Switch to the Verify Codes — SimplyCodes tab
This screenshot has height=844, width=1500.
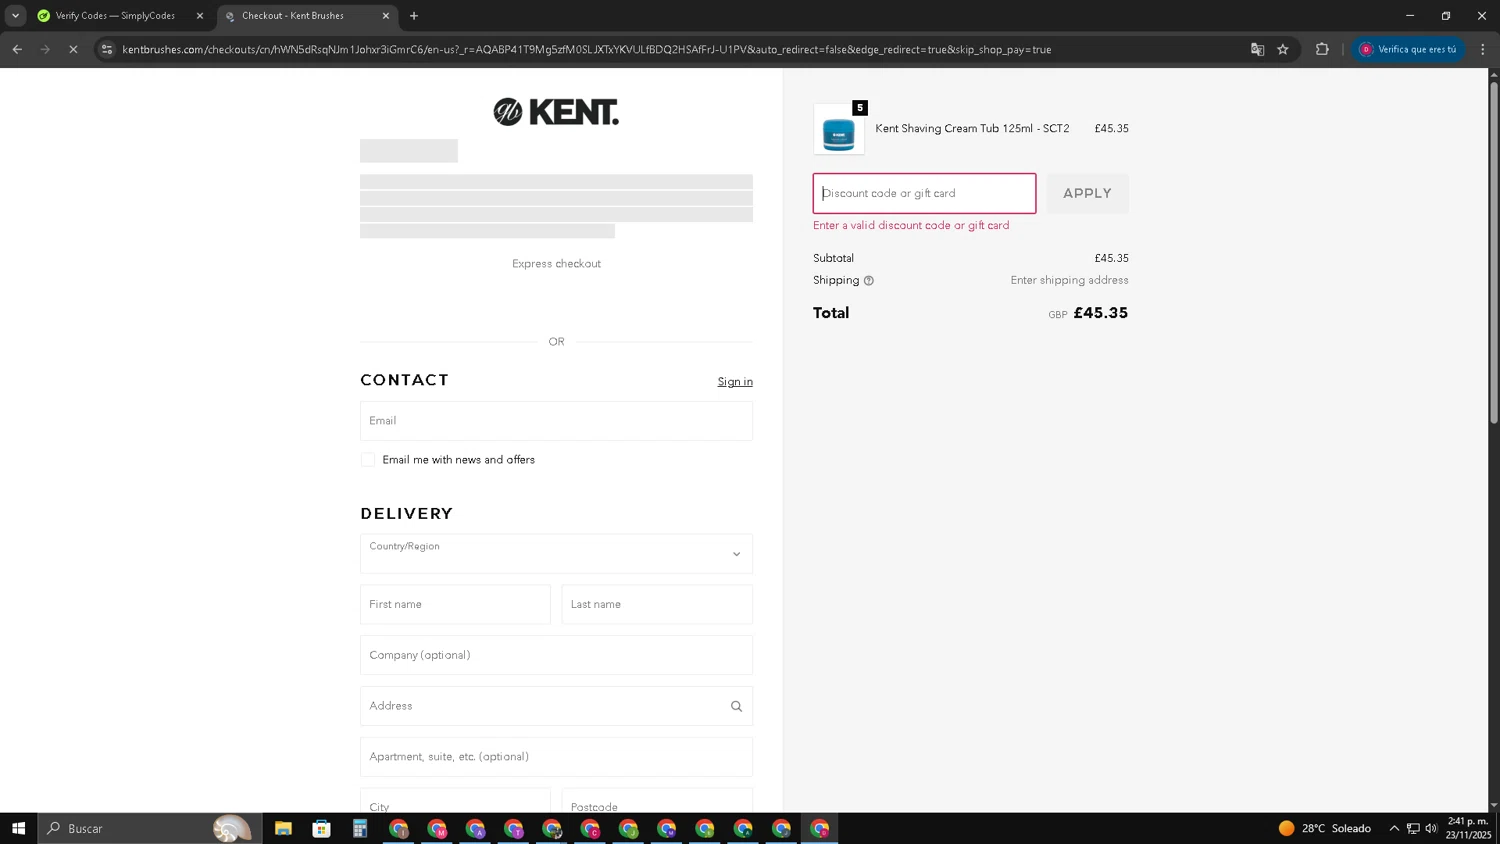pyautogui.click(x=114, y=16)
